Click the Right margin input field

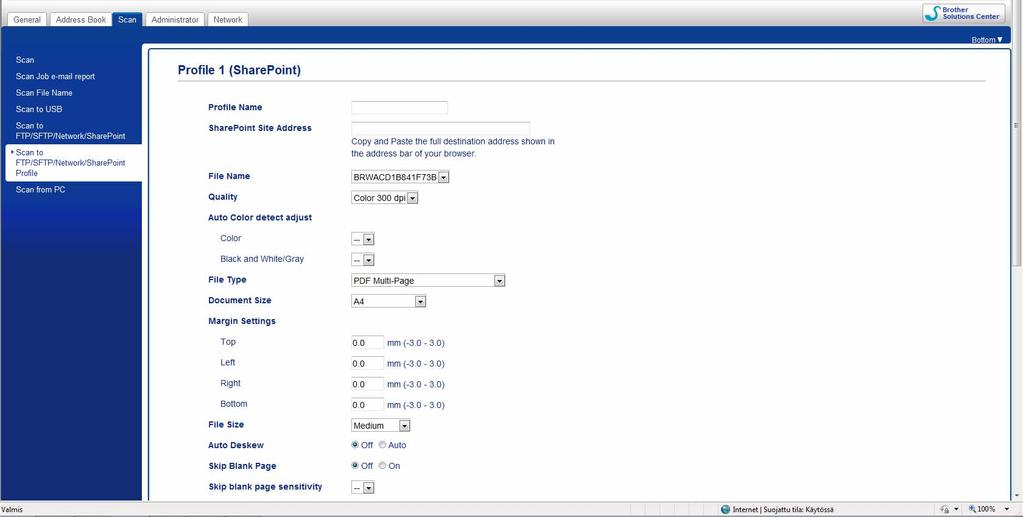pos(367,384)
